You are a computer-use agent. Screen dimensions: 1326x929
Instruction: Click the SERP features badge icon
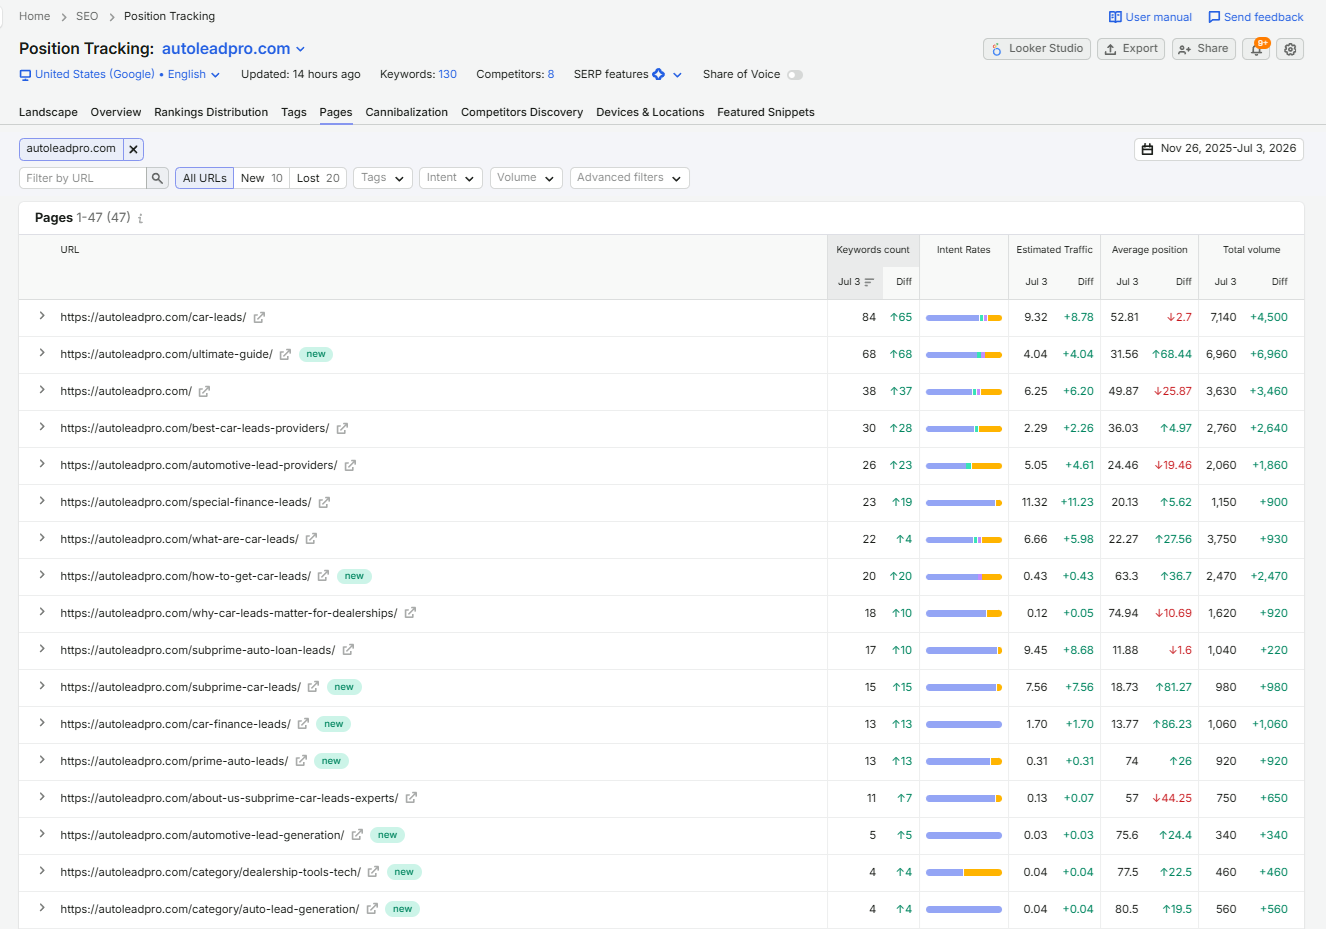659,74
